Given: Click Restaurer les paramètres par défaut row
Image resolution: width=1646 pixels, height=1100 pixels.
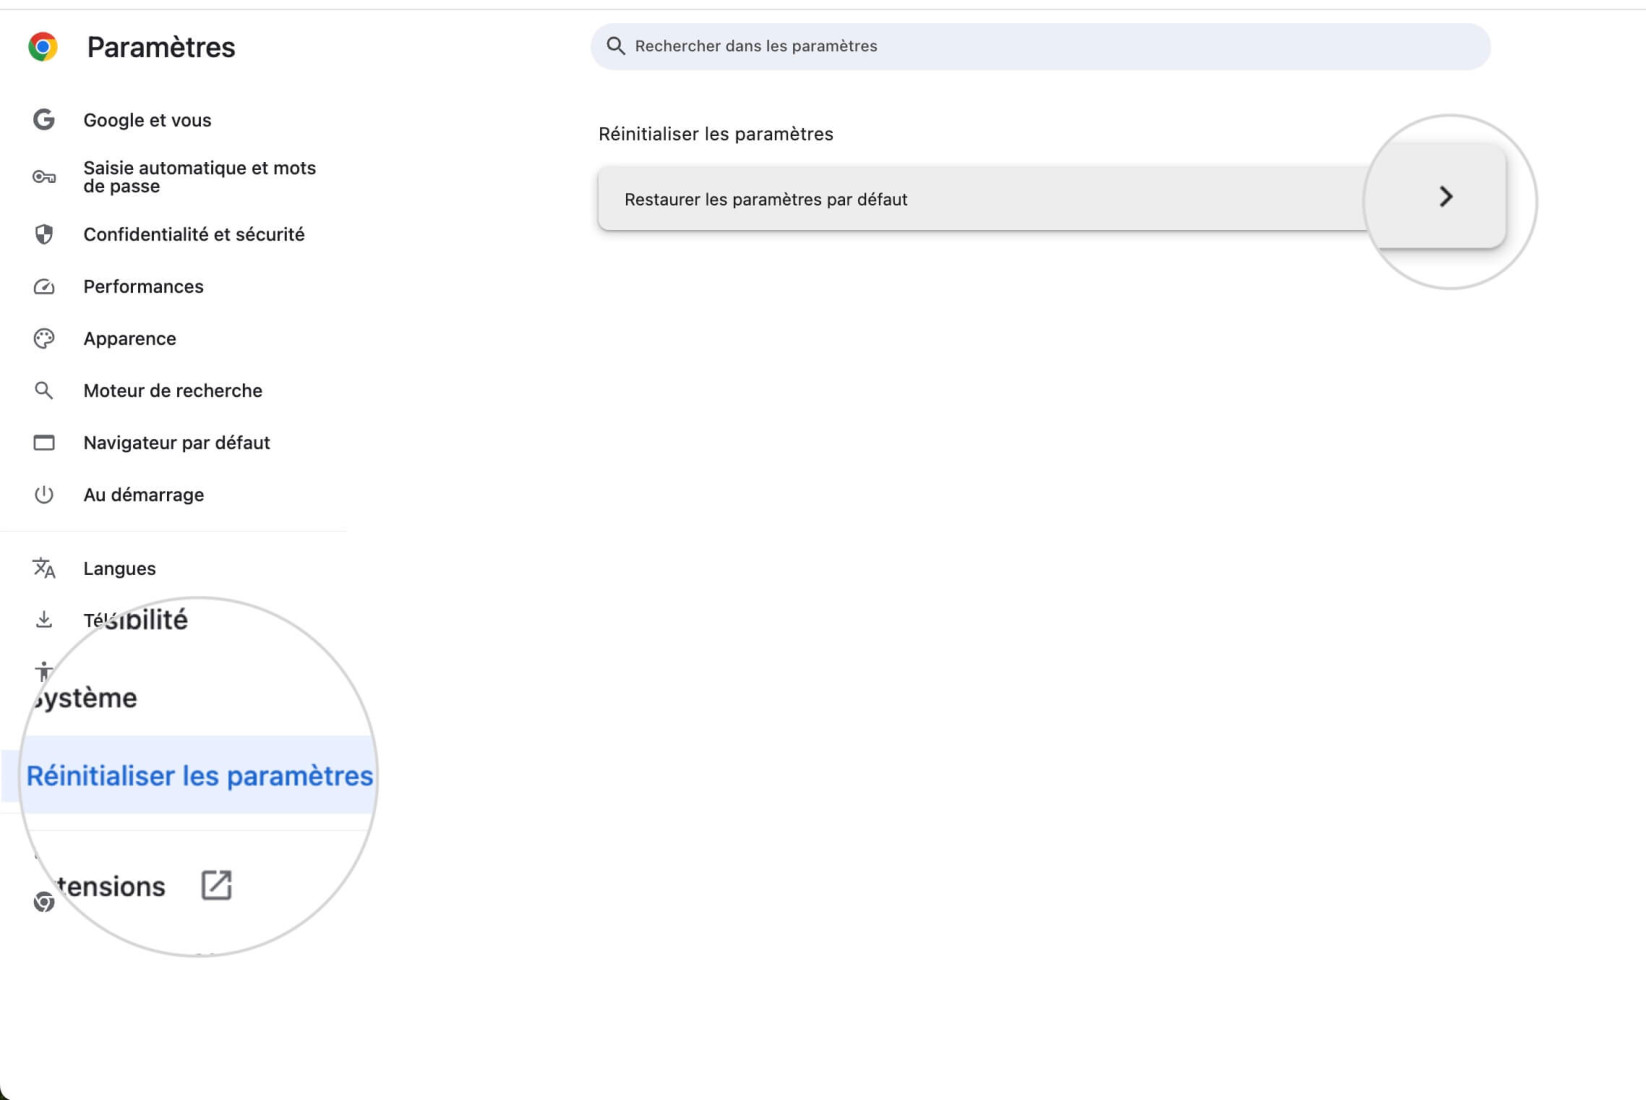Looking at the screenshot, I should click(1051, 199).
